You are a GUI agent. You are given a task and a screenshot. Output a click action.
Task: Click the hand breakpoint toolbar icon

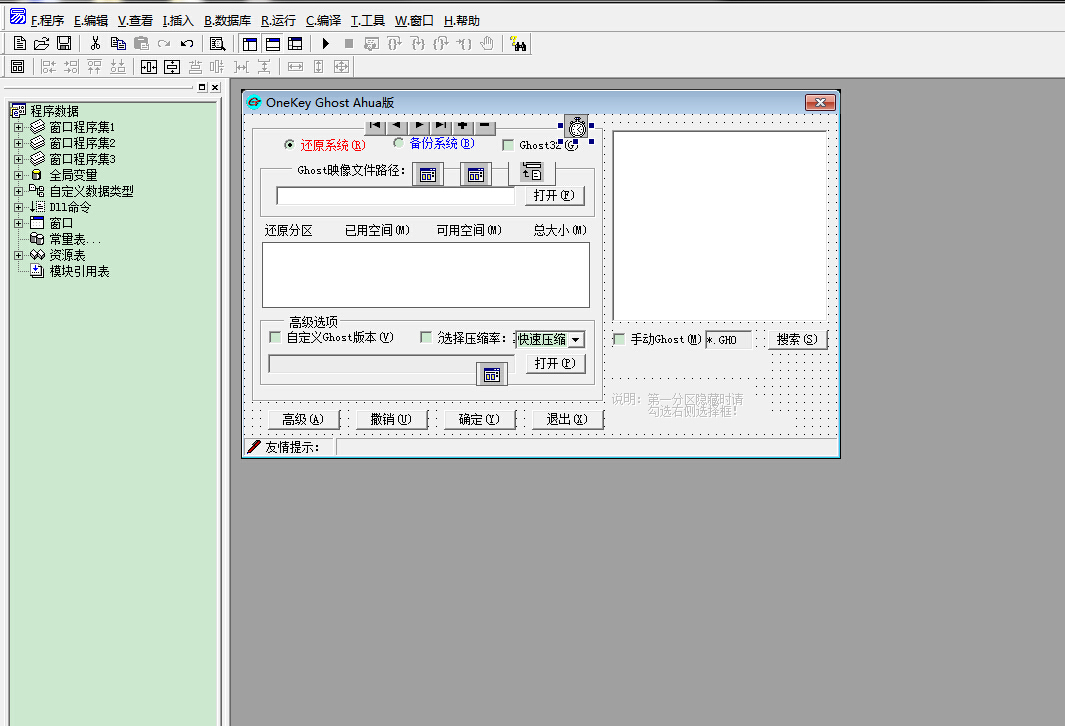tap(487, 44)
